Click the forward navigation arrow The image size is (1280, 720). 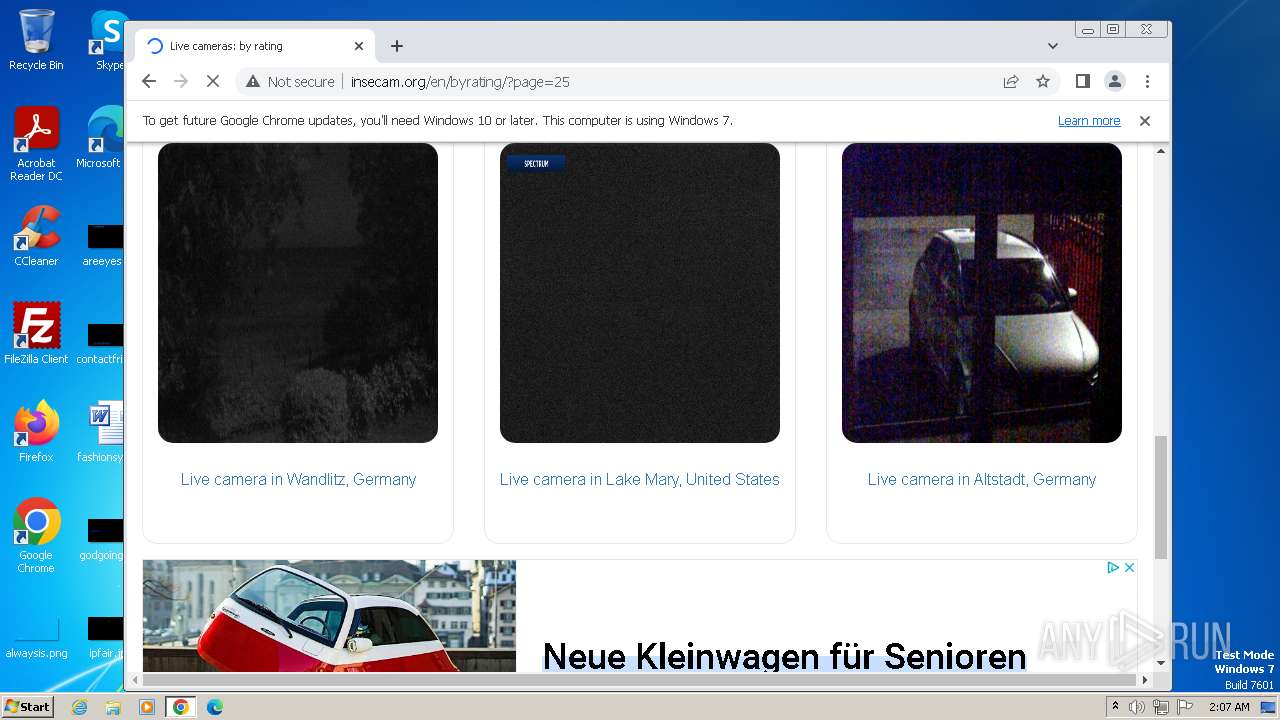coord(181,82)
